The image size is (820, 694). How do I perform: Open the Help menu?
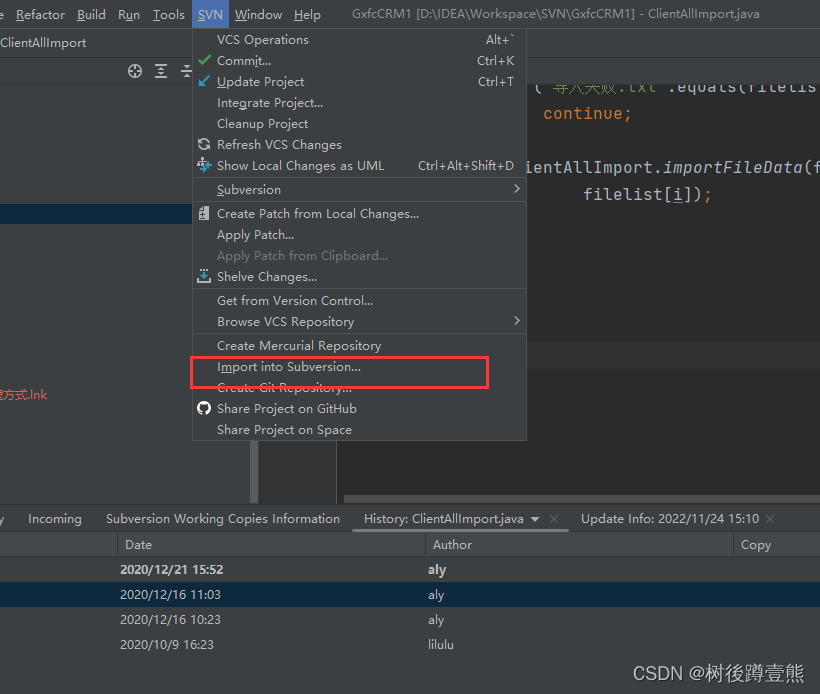(x=307, y=15)
